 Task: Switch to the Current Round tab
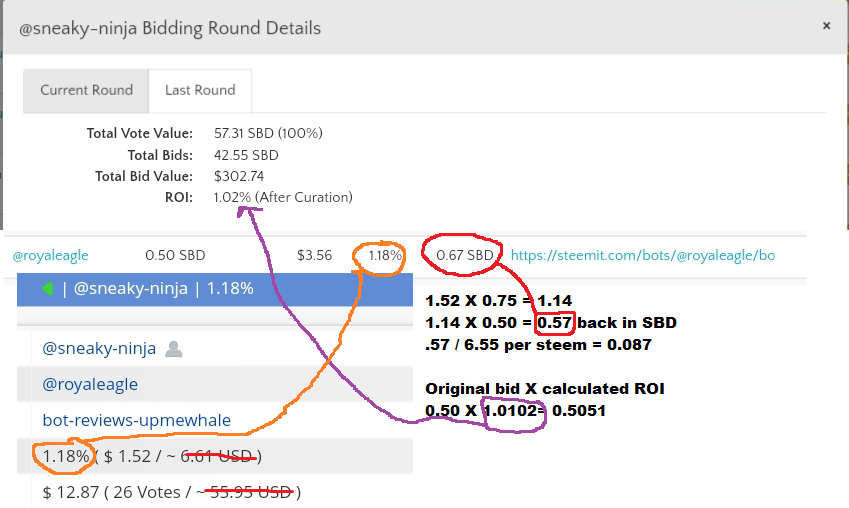[x=86, y=90]
